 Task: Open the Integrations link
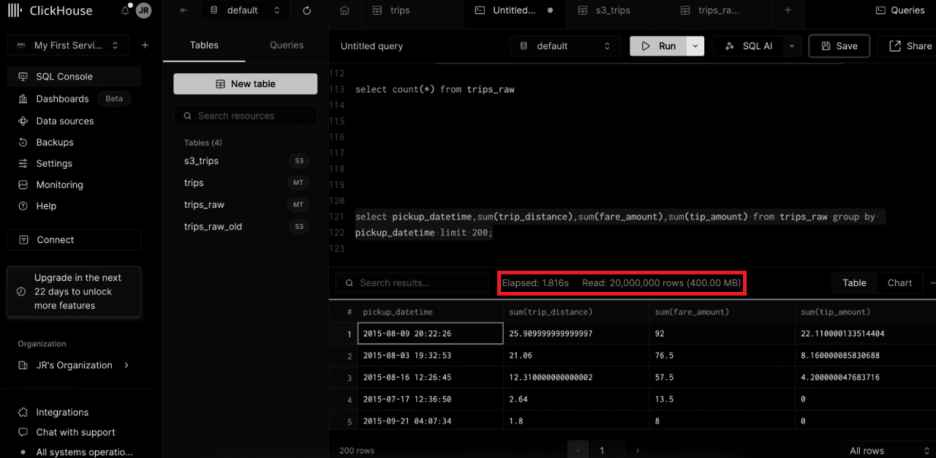click(x=61, y=412)
